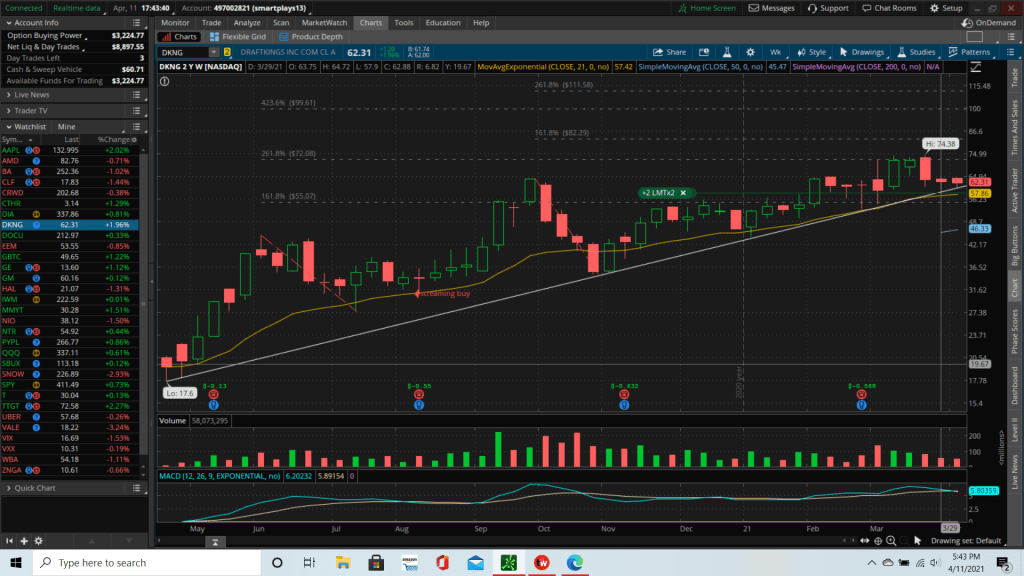Expand the Trader TV panel

(8, 110)
